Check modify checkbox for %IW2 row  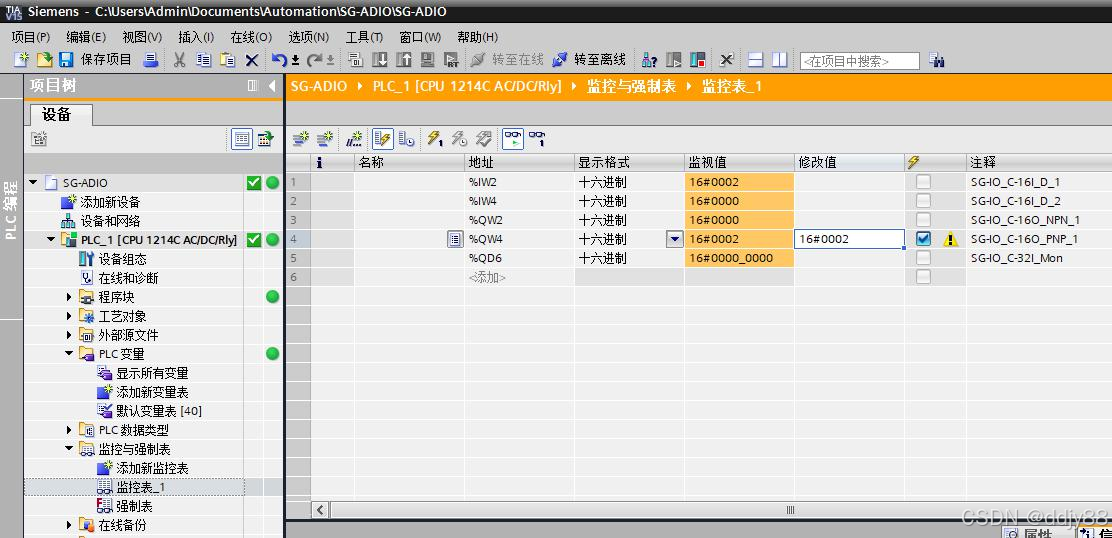923,182
